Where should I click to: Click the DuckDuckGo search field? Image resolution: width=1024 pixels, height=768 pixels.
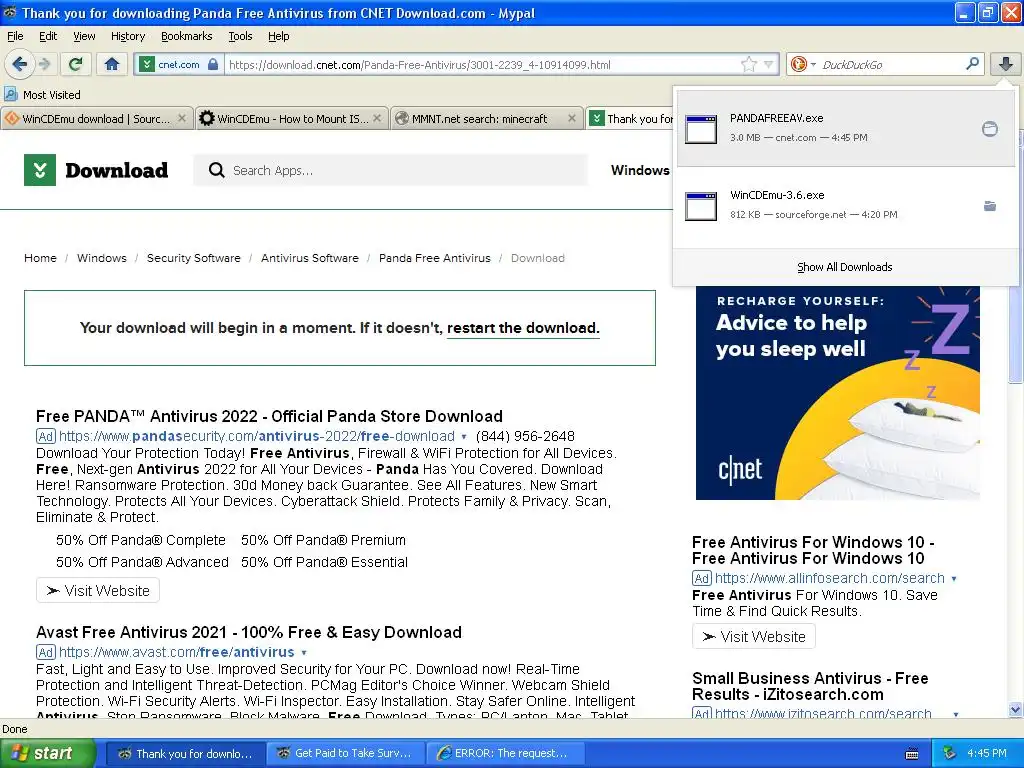891,65
